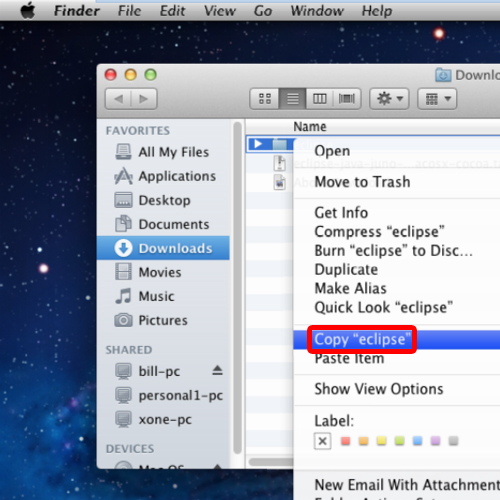The width and height of the screenshot is (500, 500).
Task: Choose Get Info from context menu
Action: pyautogui.click(x=397, y=213)
